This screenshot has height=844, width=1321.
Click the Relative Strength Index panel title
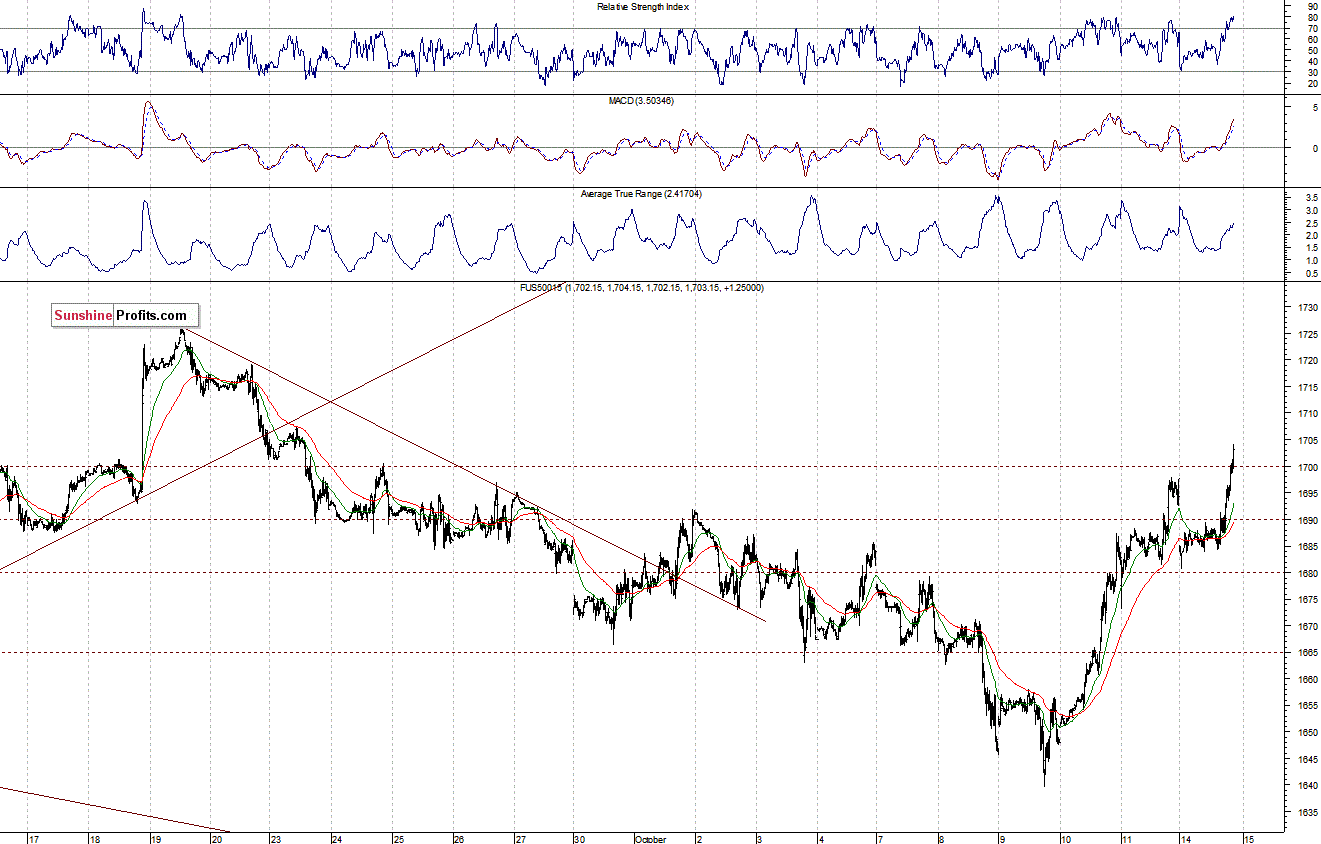click(643, 6)
